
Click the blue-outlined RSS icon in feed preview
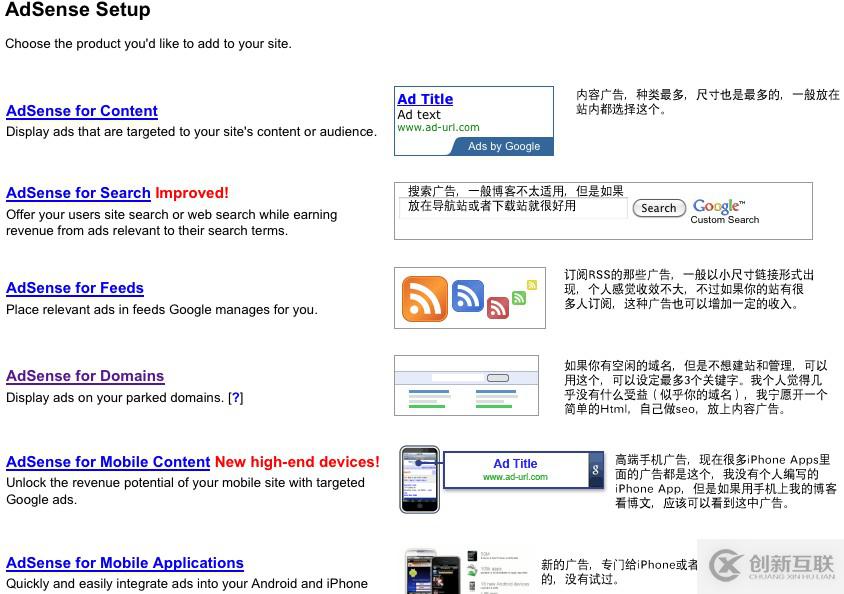coord(466,295)
